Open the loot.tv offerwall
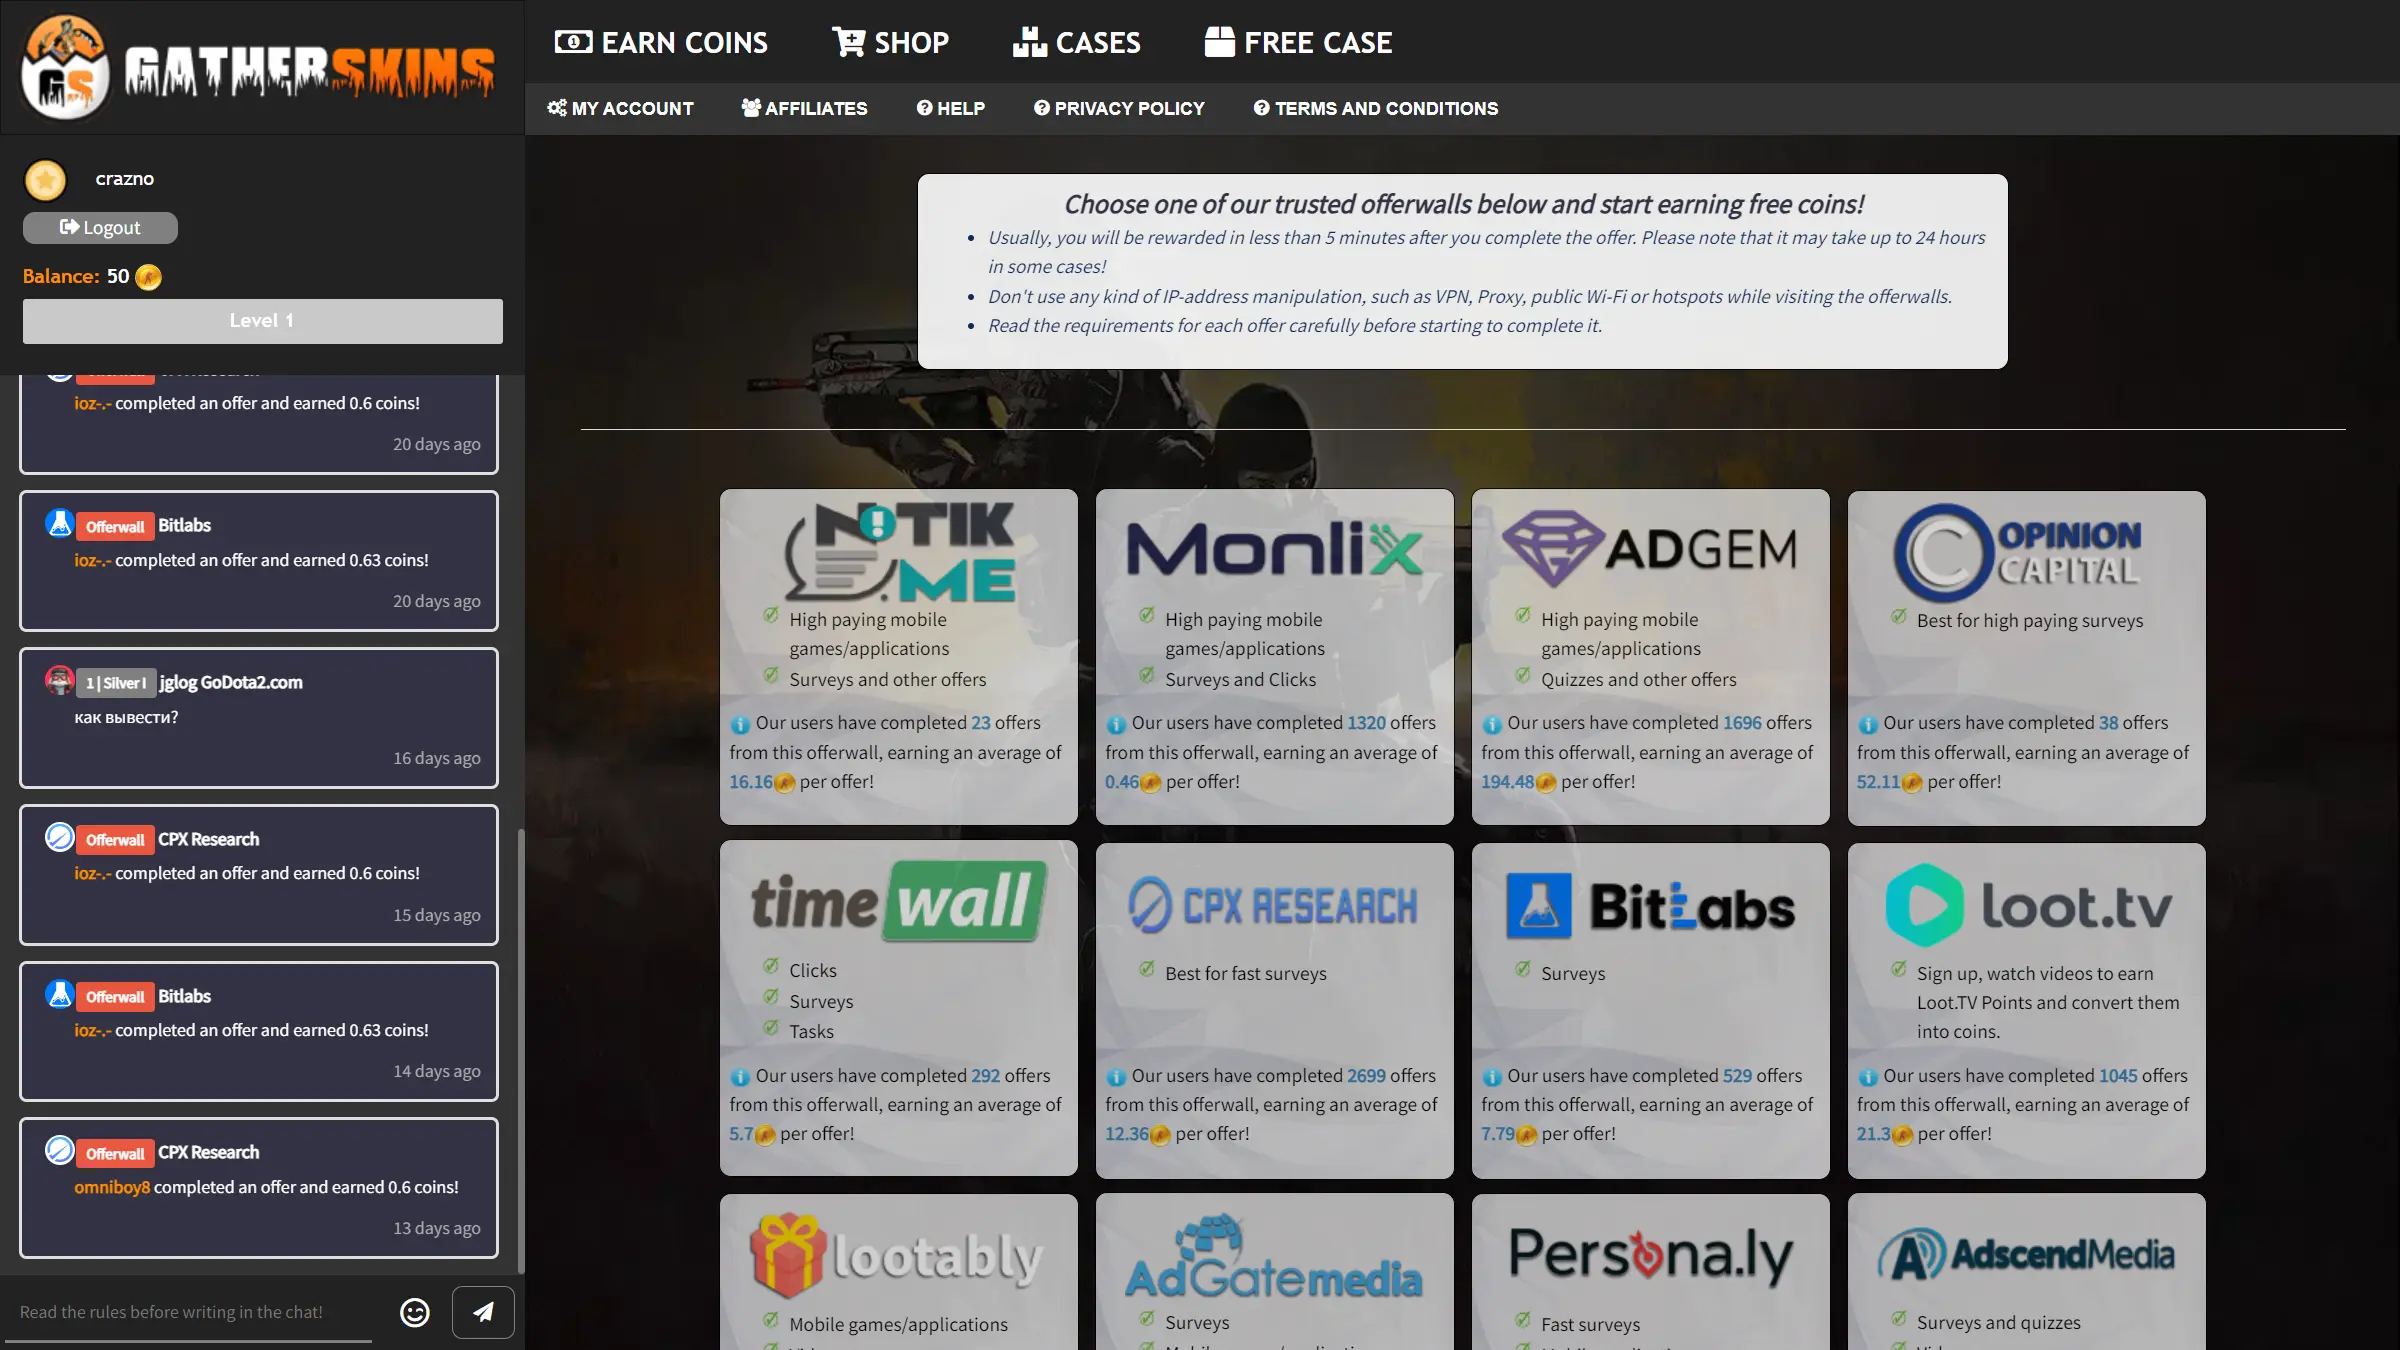Image resolution: width=2400 pixels, height=1350 pixels. tap(2026, 1009)
